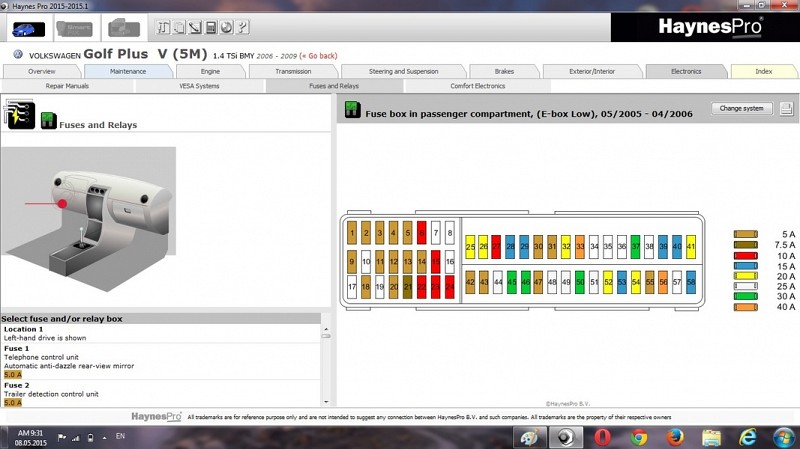Open the Steering and Suspension tab

coord(404,71)
